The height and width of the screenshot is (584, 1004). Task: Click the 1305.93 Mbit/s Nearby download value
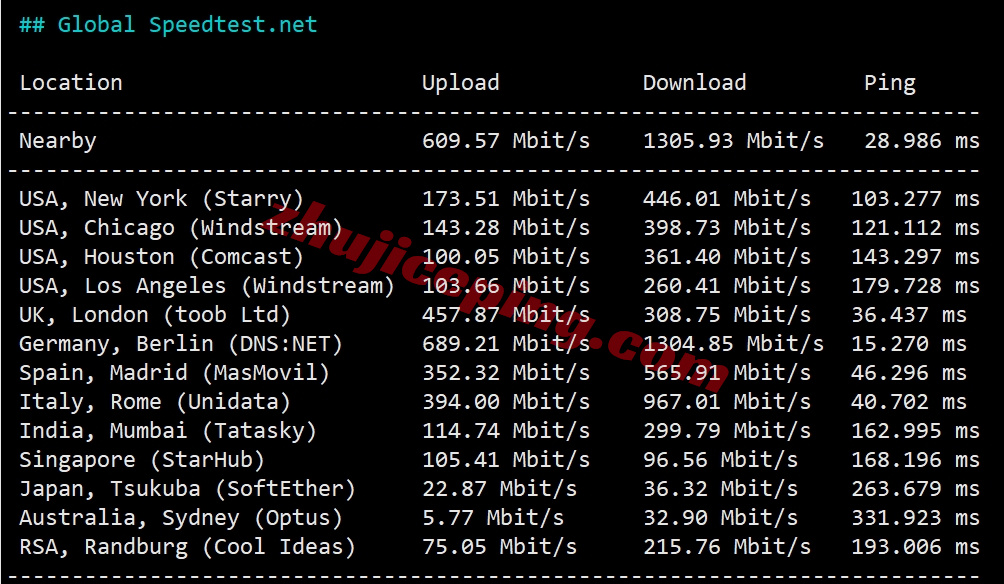pyautogui.click(x=733, y=142)
